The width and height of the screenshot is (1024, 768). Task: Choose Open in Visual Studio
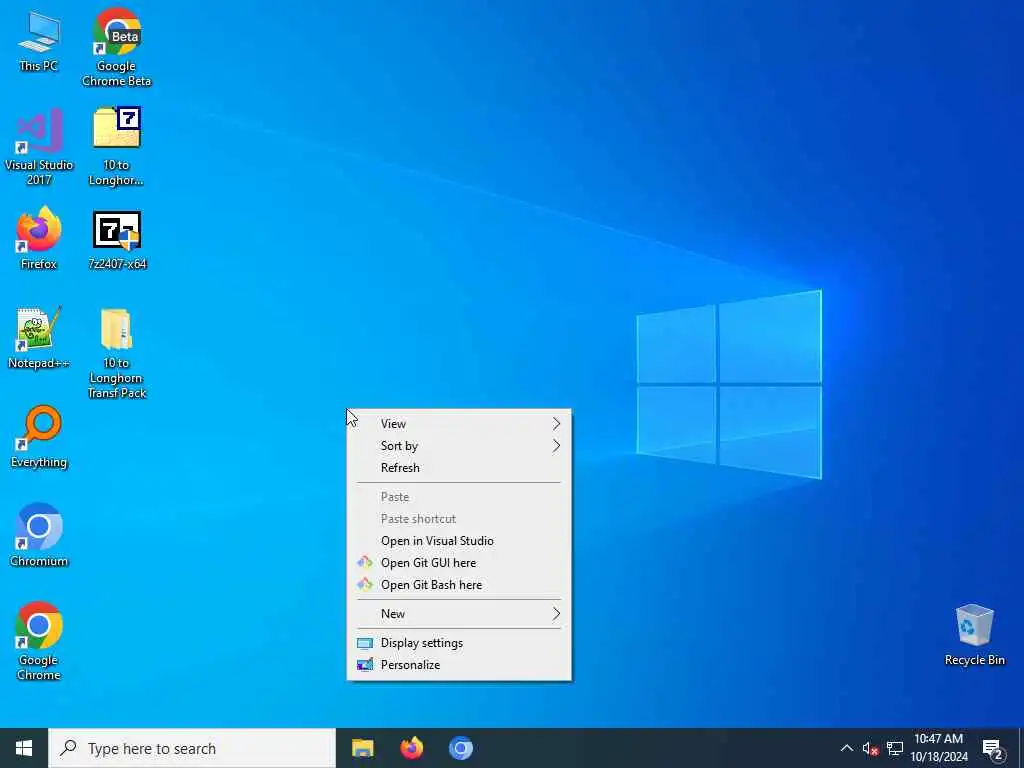pyautogui.click(x=459, y=541)
